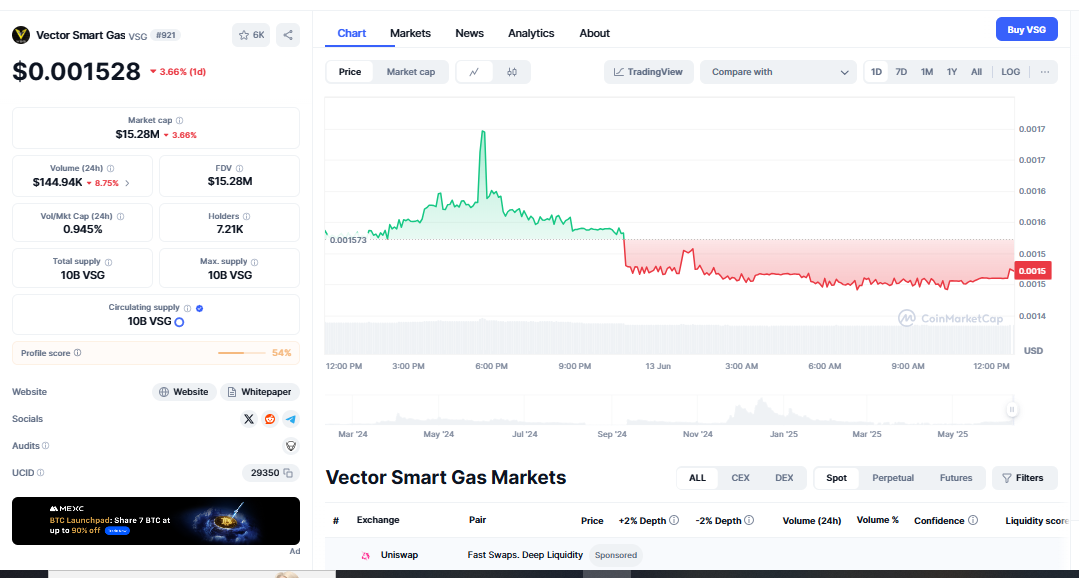Set chart range to All
Screen dimensions: 1079x578
point(976,72)
